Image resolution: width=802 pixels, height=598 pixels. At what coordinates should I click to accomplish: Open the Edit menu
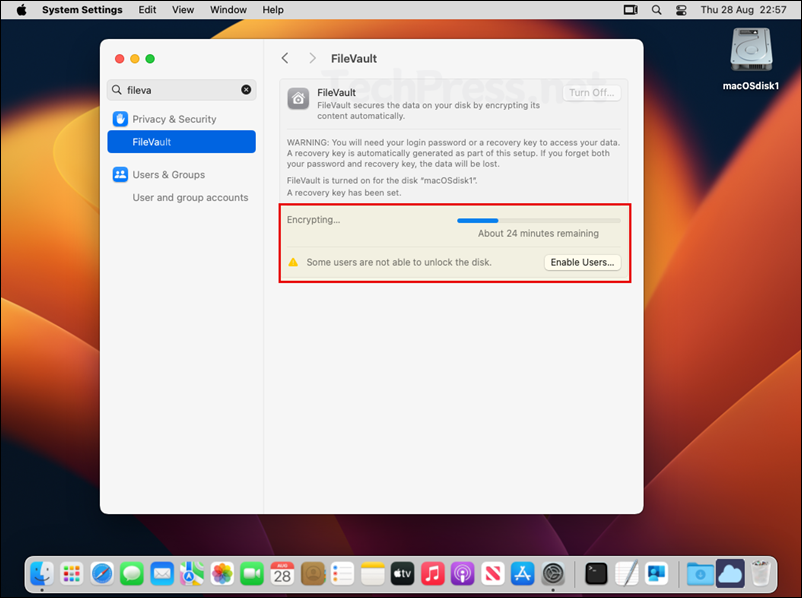tap(147, 10)
